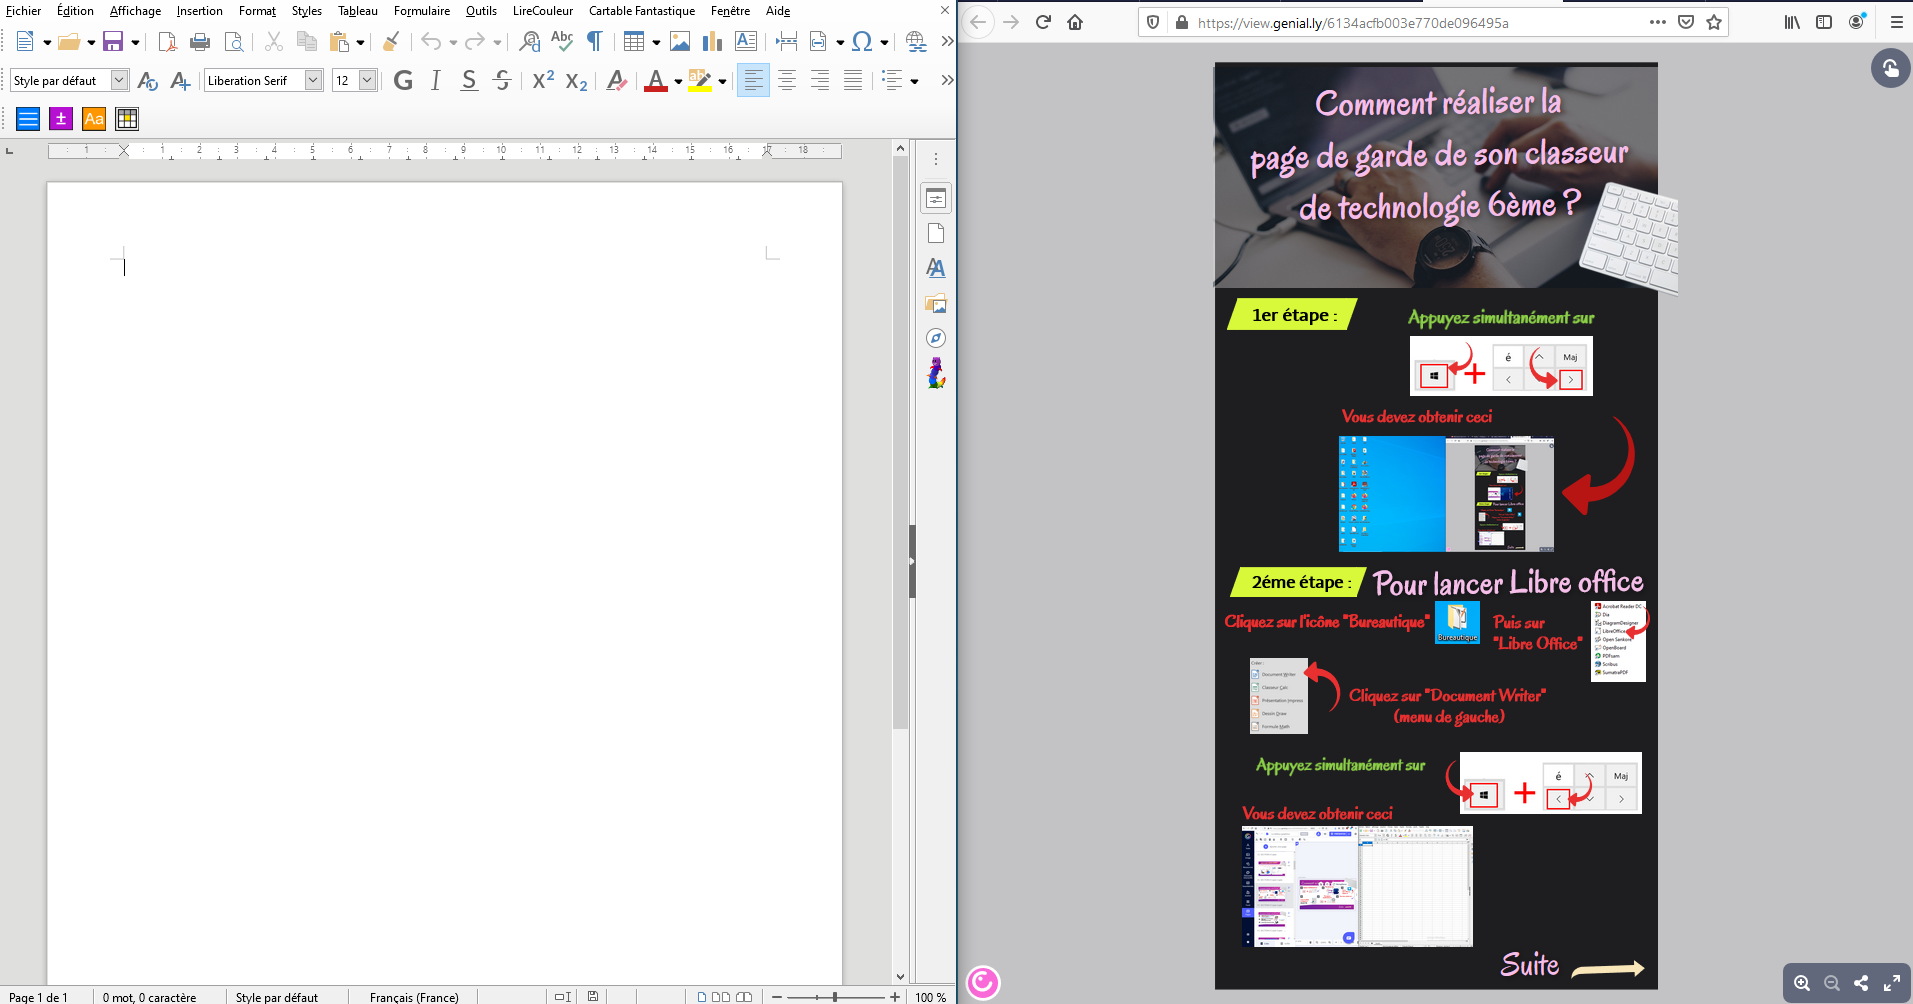Open the bullet list dropdown arrow
Image resolution: width=1913 pixels, height=1004 pixels.
tap(914, 82)
